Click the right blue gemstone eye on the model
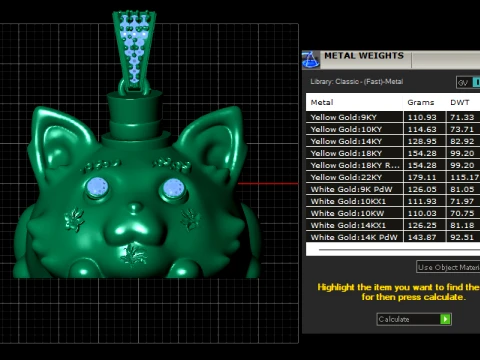 point(173,188)
